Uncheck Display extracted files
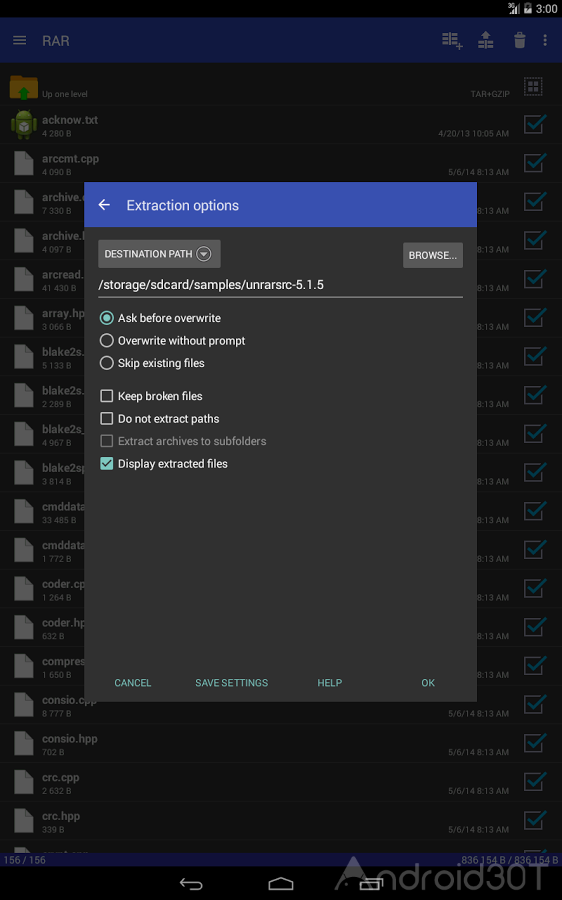The width and height of the screenshot is (562, 900). click(x=106, y=464)
